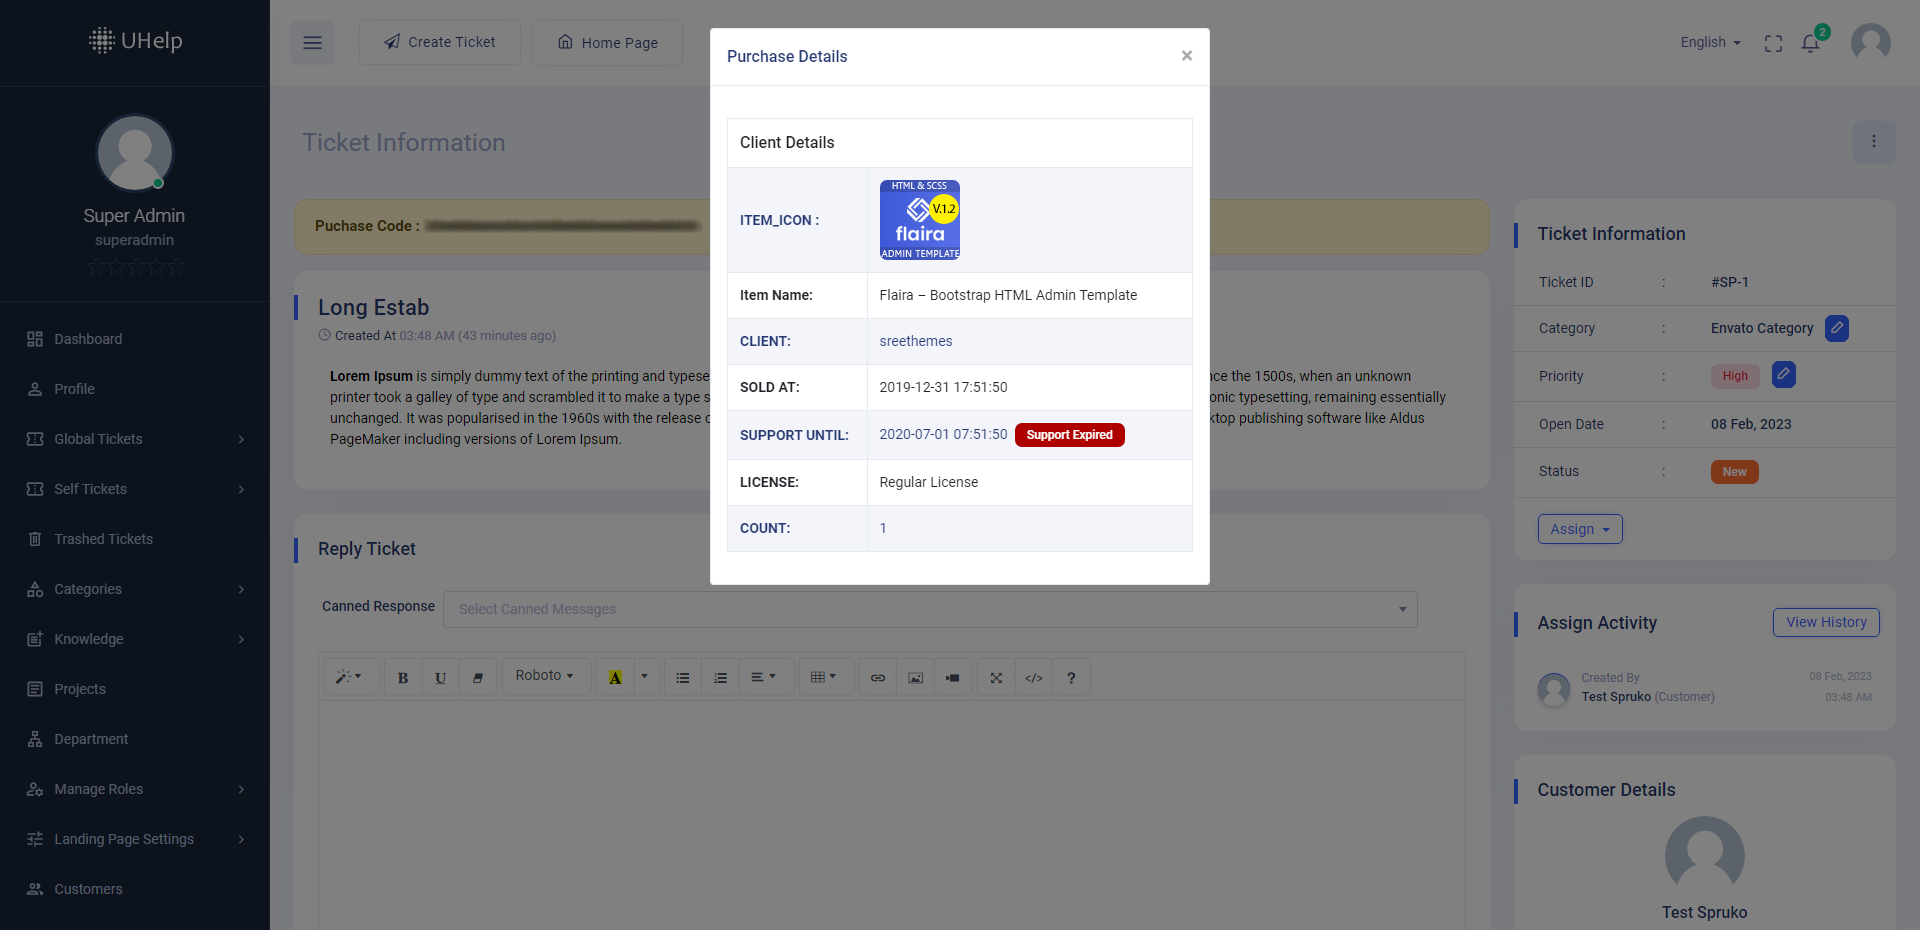This screenshot has width=1920, height=930.
Task: Toggle underline in the reply editor
Action: click(x=440, y=677)
